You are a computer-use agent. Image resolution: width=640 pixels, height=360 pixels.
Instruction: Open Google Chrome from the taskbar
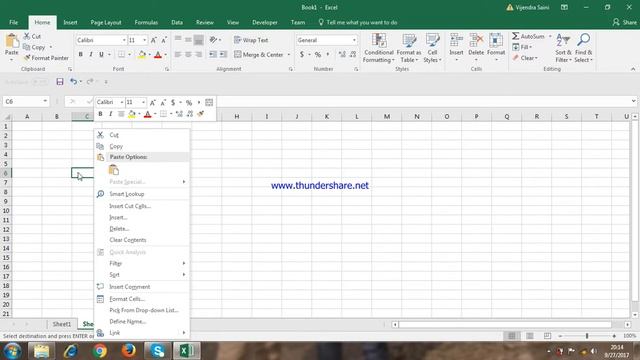[x=99, y=351]
